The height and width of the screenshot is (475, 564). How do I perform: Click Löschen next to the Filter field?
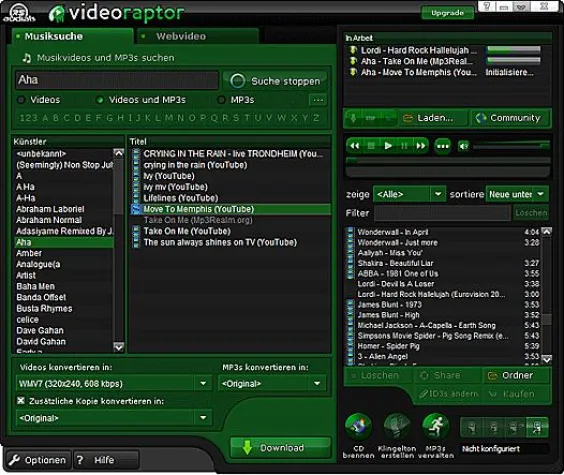click(531, 213)
